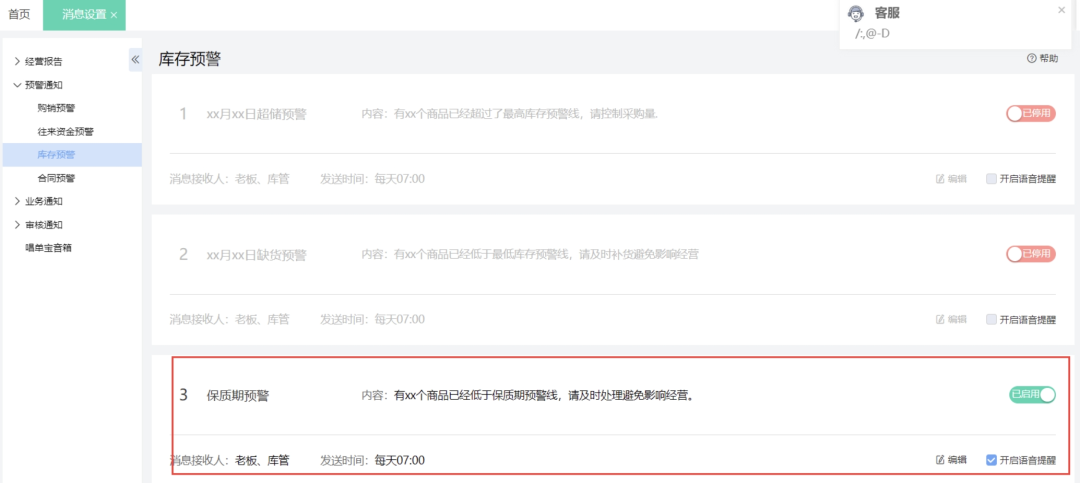
Task: Close the 客服 chat popup
Action: [x=1061, y=10]
